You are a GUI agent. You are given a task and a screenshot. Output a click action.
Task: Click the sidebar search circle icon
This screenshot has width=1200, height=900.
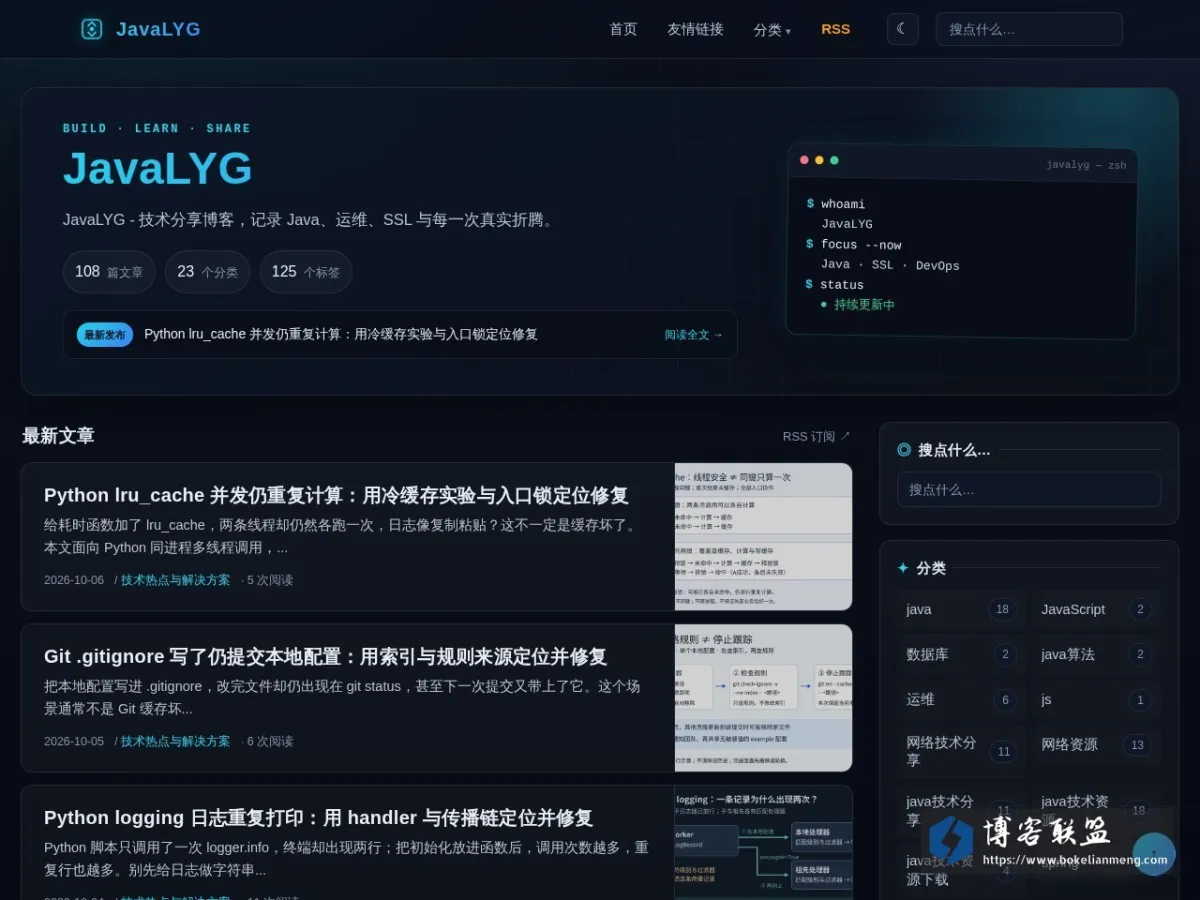tap(904, 450)
